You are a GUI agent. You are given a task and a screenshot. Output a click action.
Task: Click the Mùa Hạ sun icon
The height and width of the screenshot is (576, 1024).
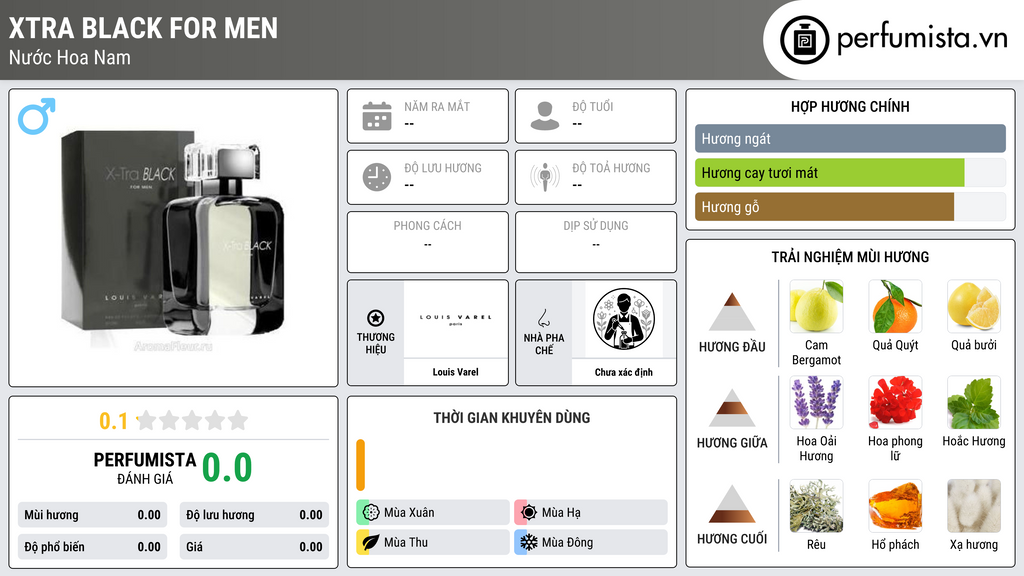pos(528,512)
